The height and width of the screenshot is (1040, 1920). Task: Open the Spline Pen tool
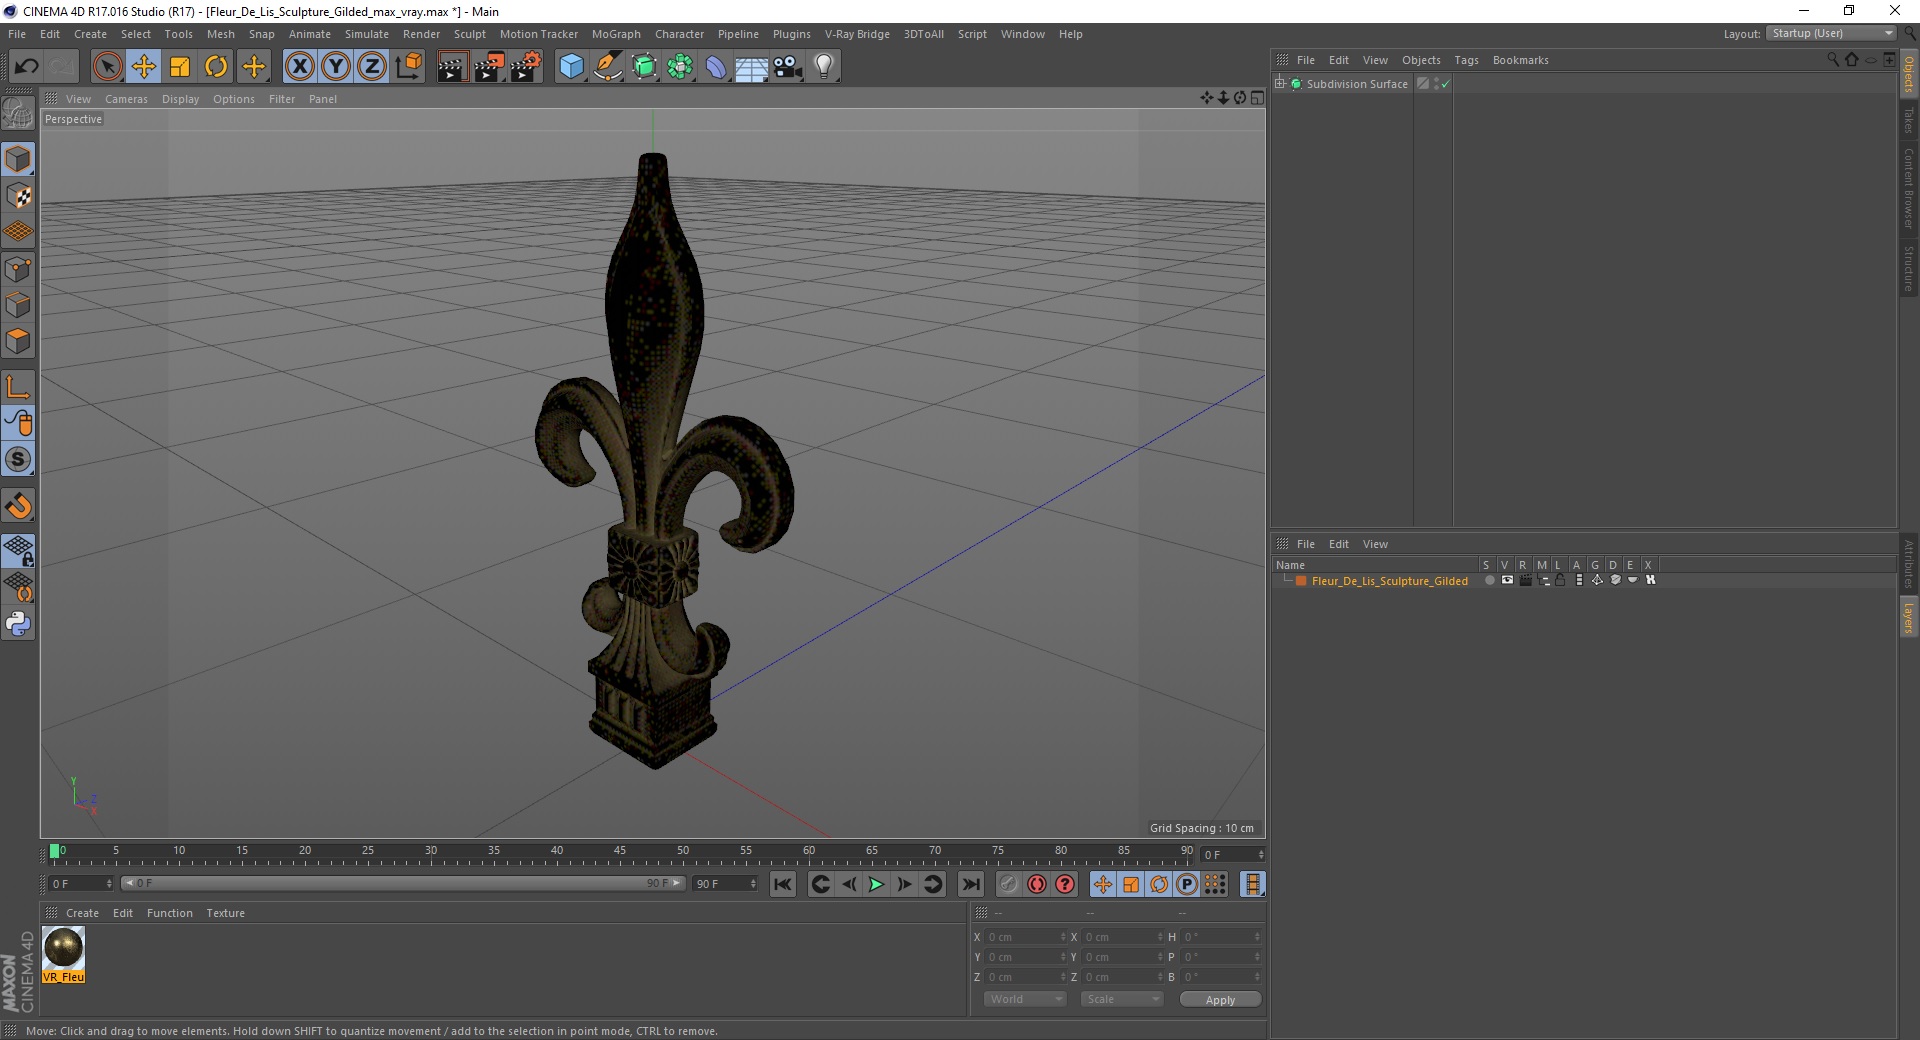(x=607, y=67)
